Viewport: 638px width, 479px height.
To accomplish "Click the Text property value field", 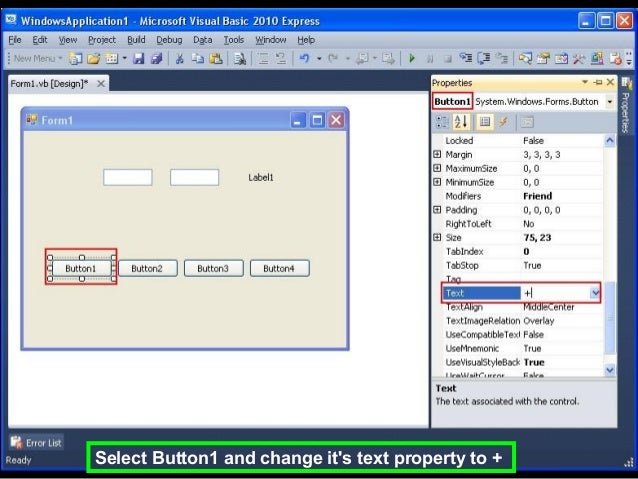I will pyautogui.click(x=555, y=293).
